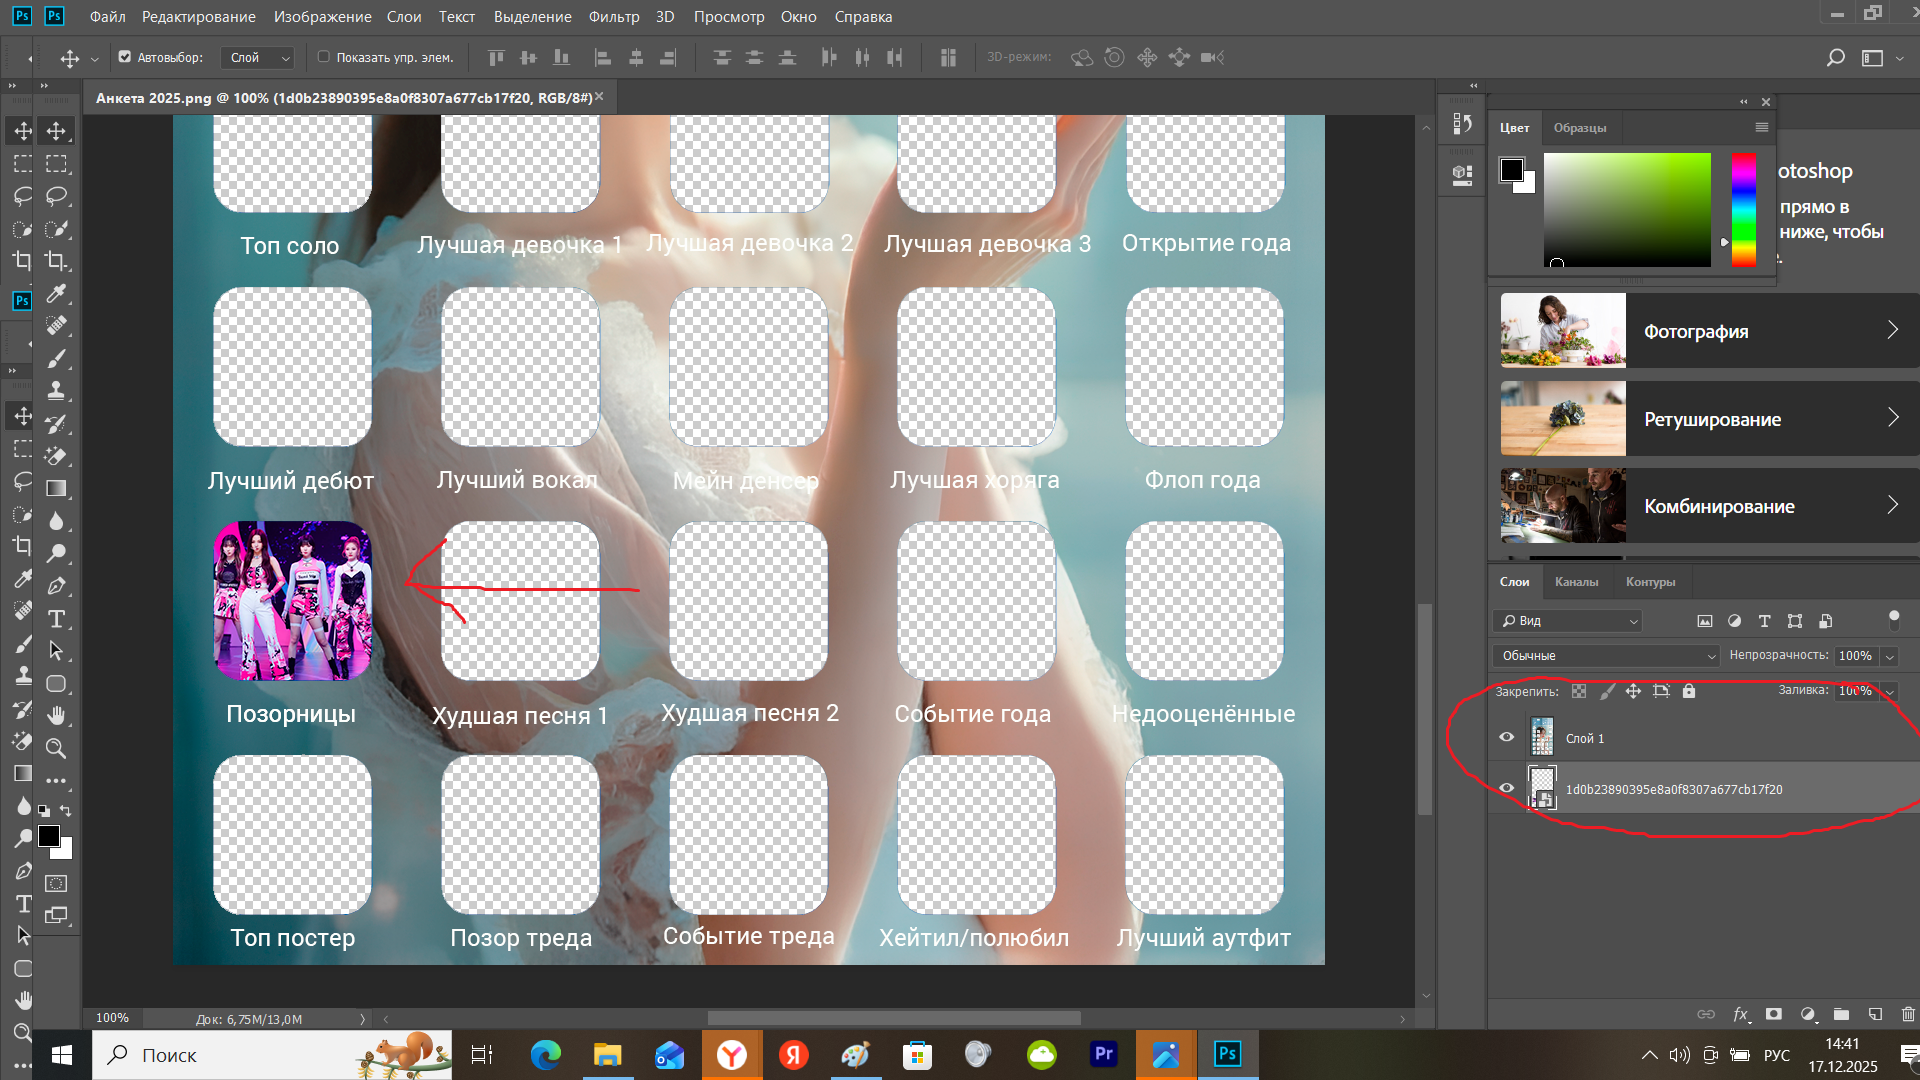Click the create new group folder icon
The image size is (1920, 1080).
coord(1841,1014)
